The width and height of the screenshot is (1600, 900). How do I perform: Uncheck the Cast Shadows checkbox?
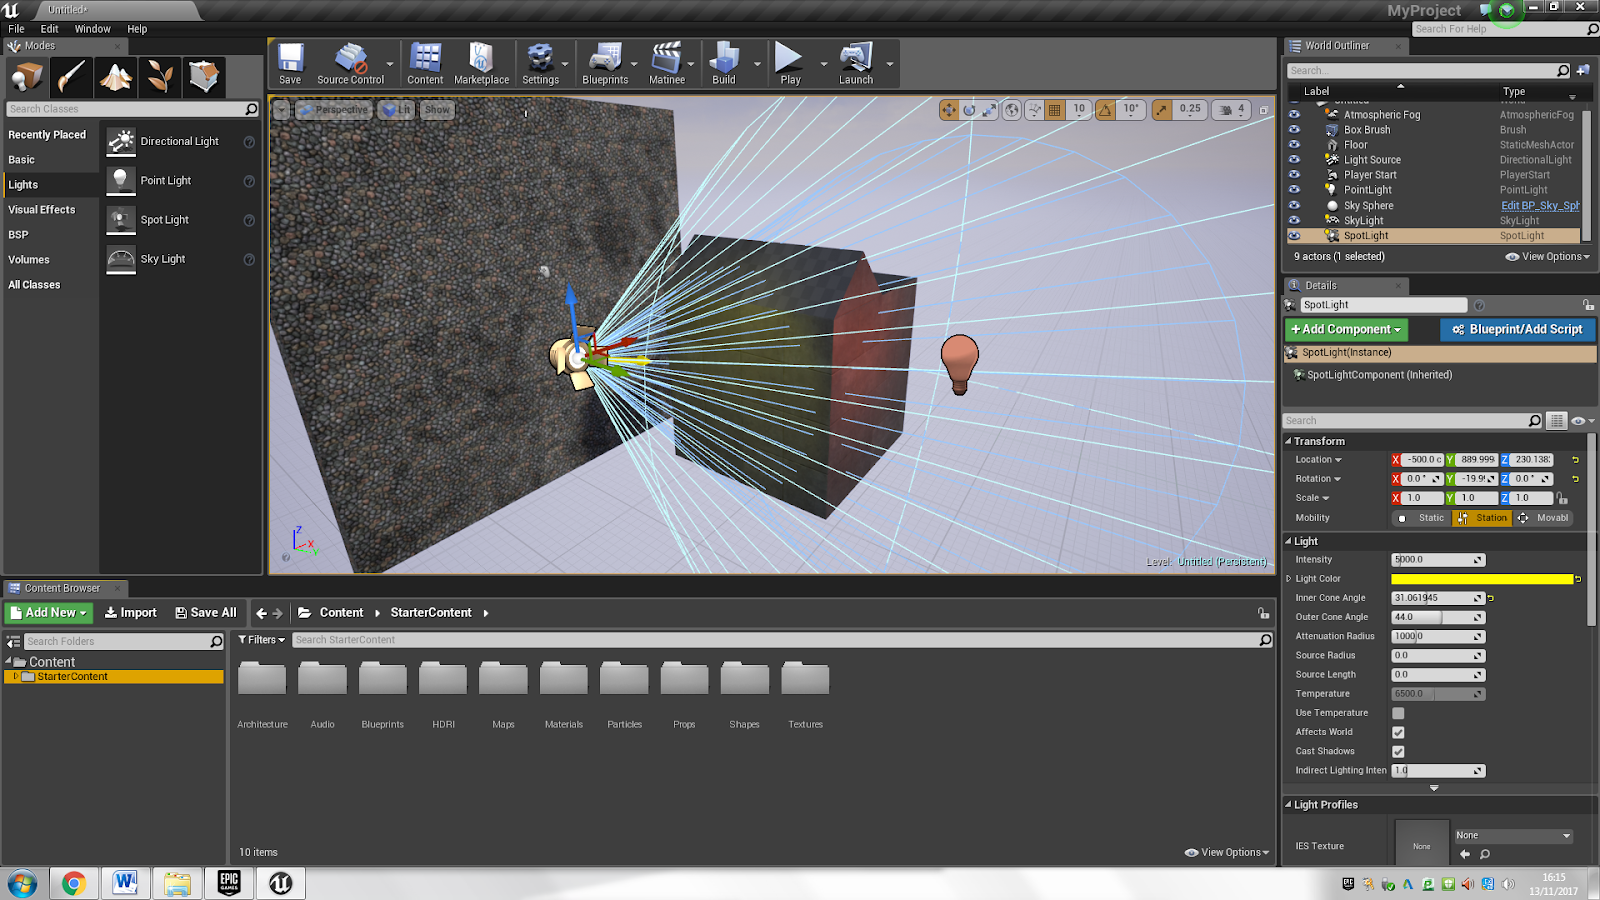[1398, 751]
